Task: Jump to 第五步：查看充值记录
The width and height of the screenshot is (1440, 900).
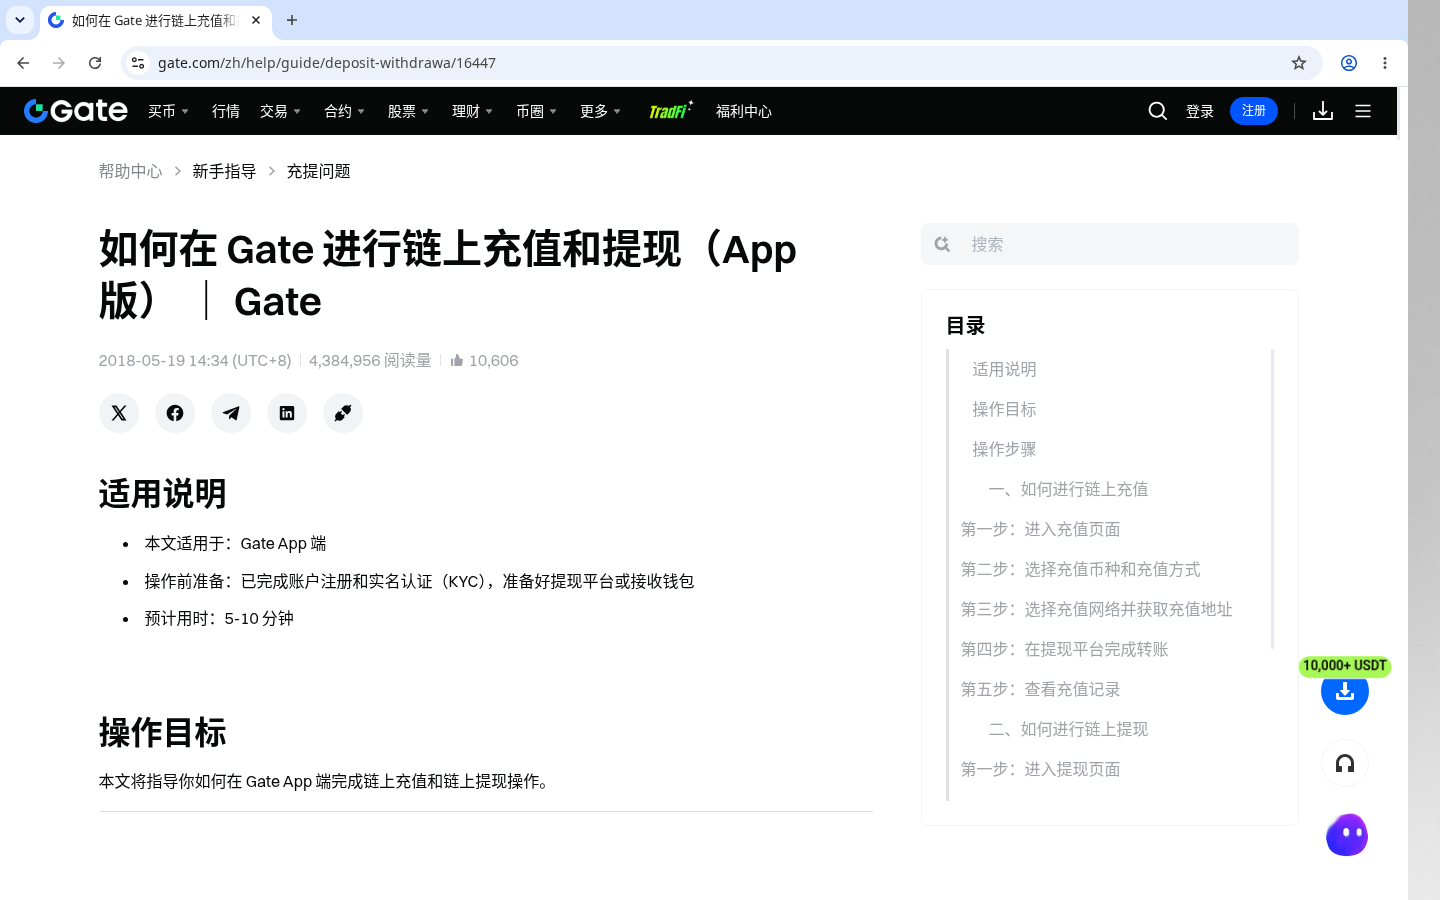Action: [1040, 689]
